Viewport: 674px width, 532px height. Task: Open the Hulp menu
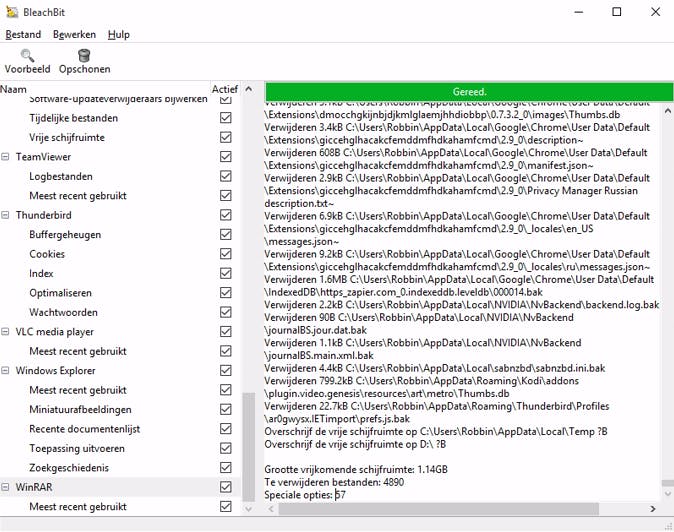(x=119, y=34)
